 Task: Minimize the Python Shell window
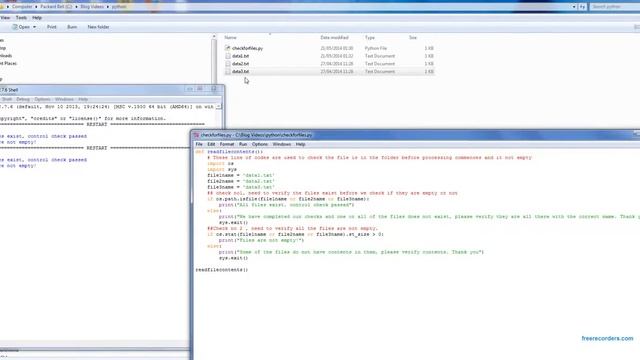[x=189, y=89]
